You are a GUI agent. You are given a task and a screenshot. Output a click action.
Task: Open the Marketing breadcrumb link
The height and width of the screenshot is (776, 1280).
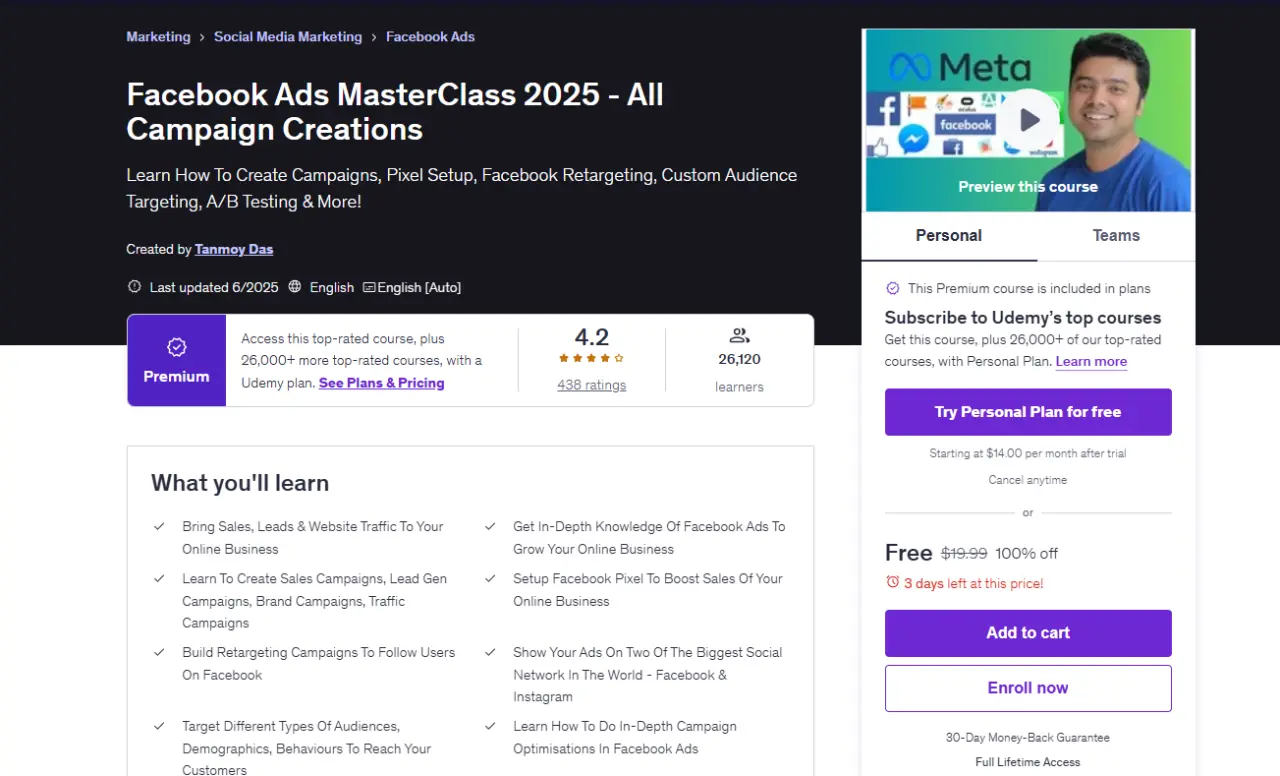[158, 37]
